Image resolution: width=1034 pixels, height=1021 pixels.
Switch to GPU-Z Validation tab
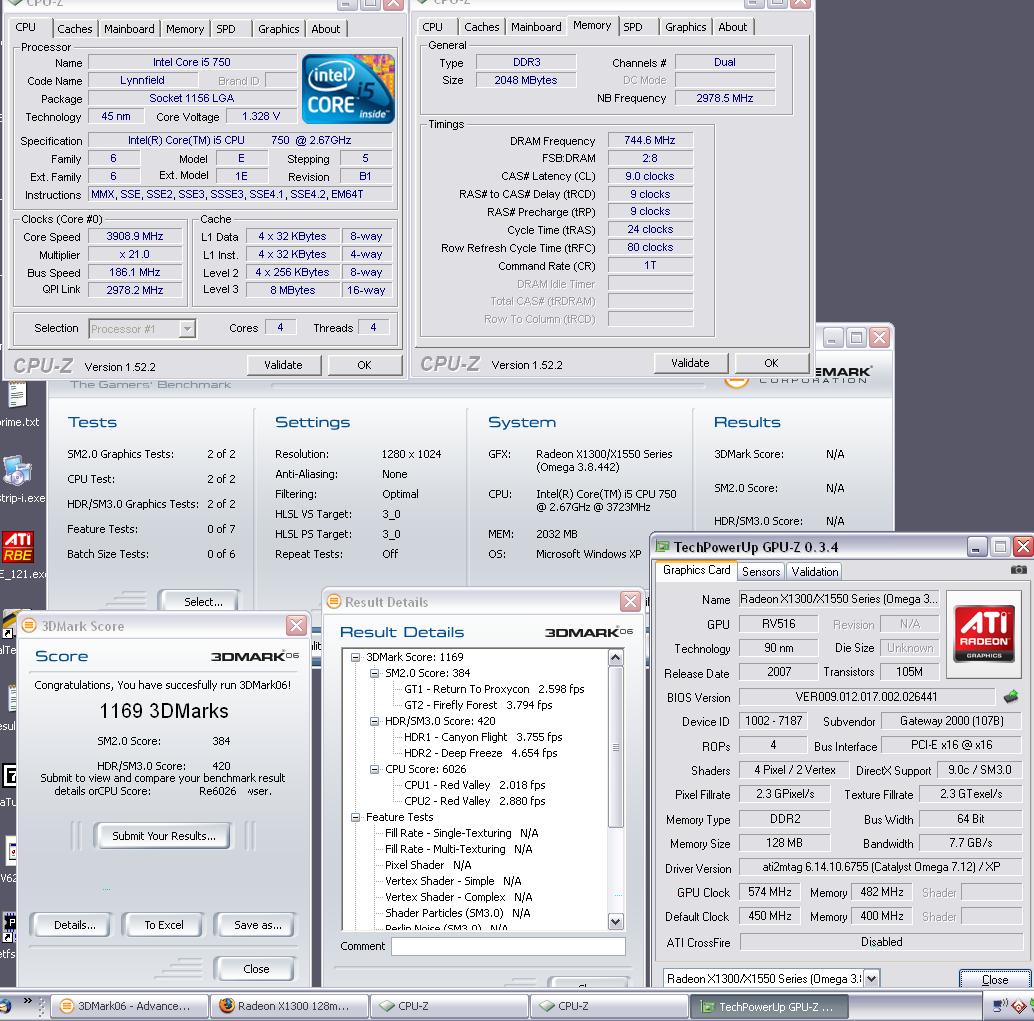tap(815, 571)
